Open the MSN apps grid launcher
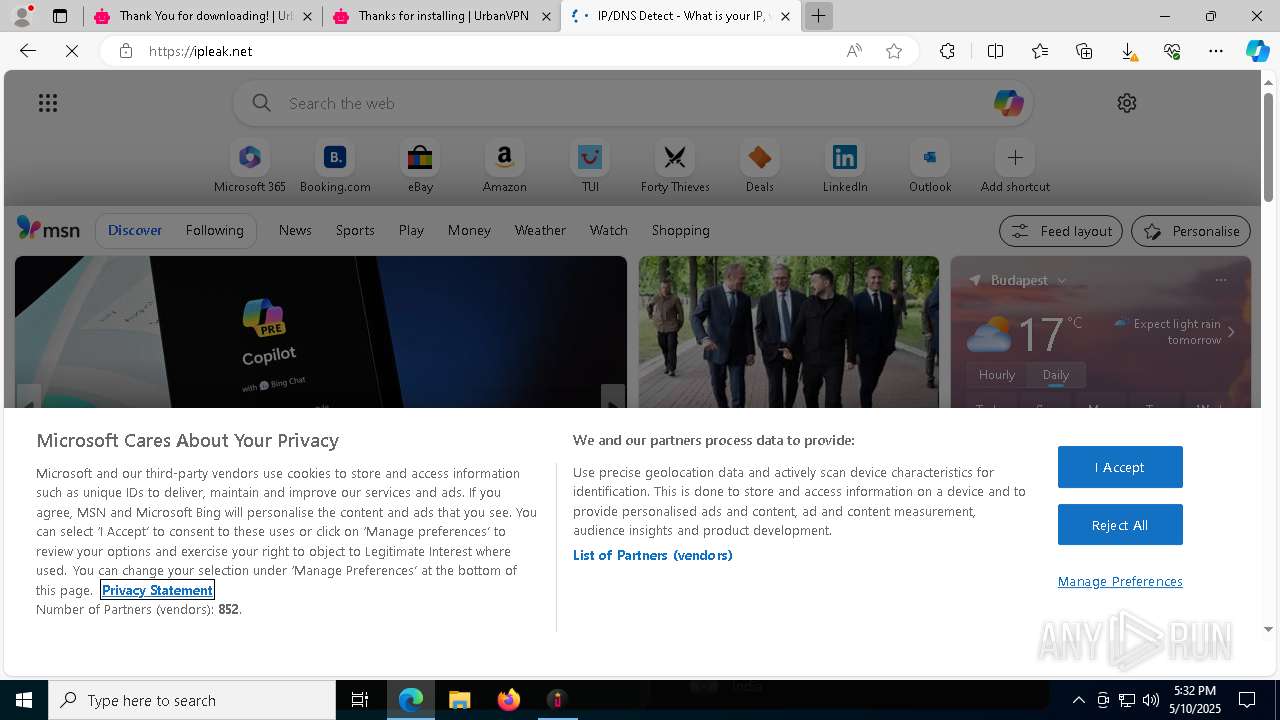This screenshot has height=720, width=1280. (48, 103)
